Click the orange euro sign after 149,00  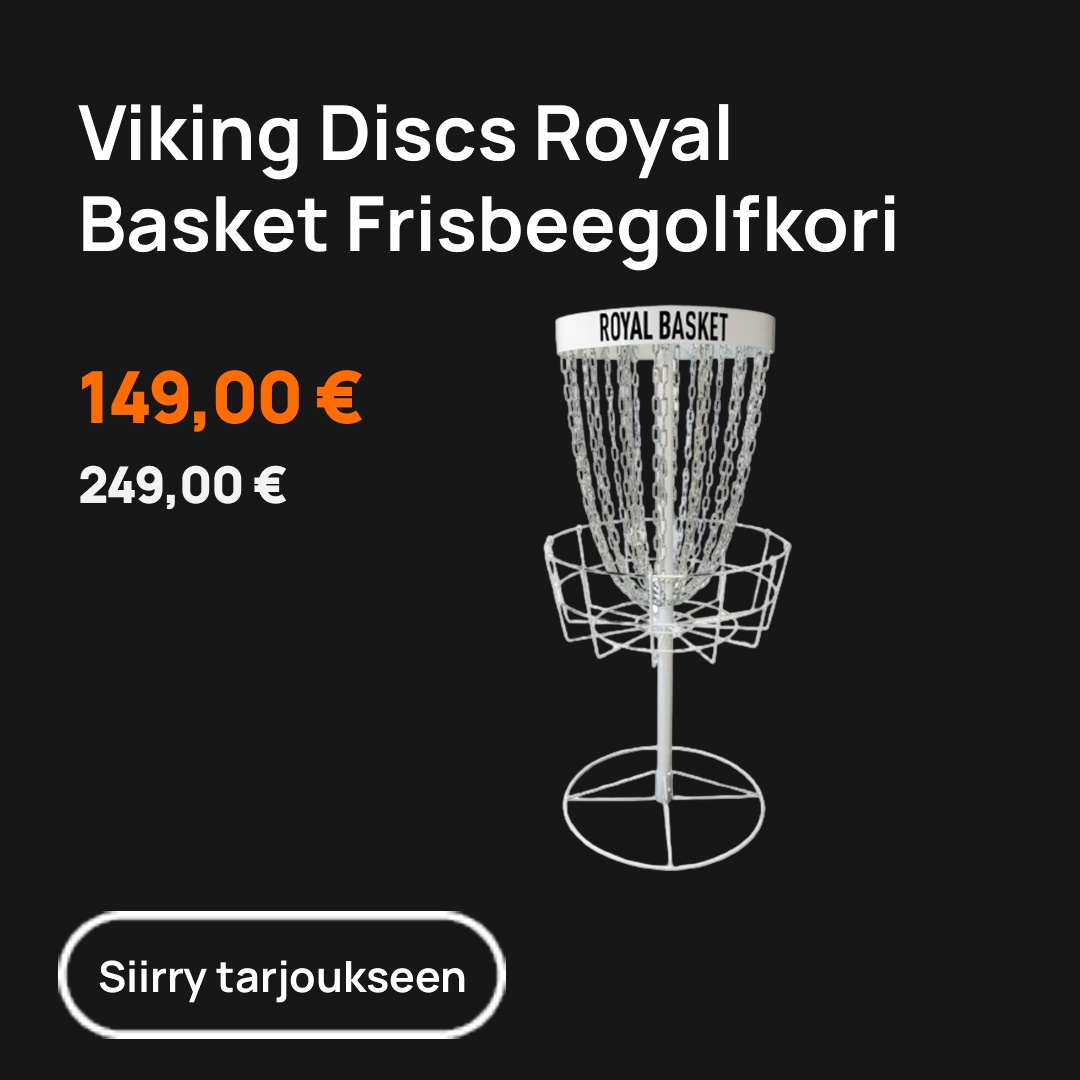click(339, 397)
